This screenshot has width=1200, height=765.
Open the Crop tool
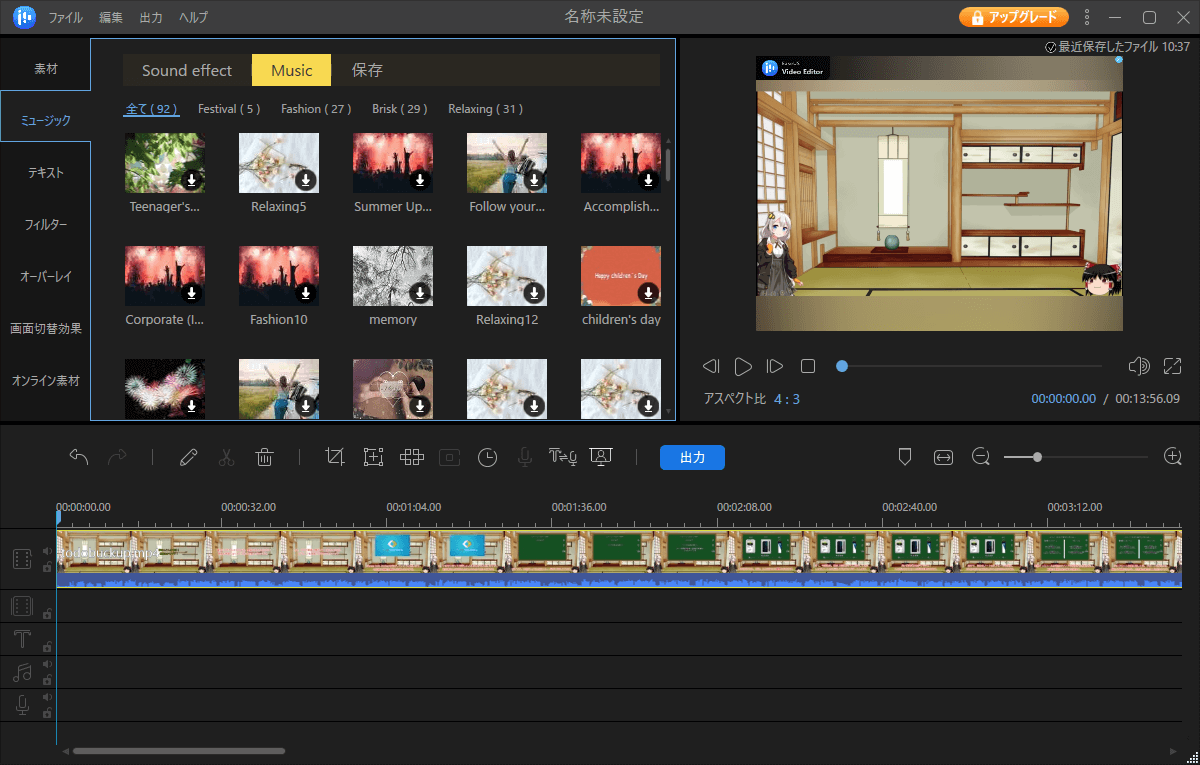(334, 456)
